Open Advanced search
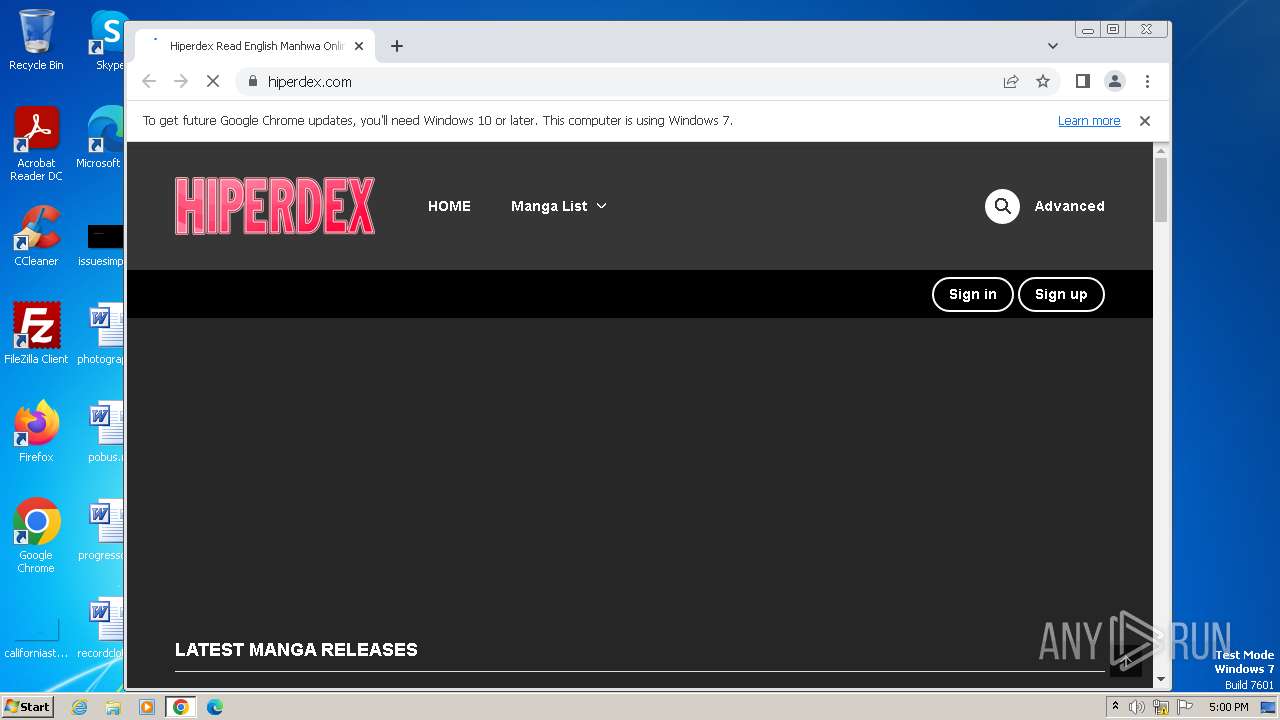The width and height of the screenshot is (1280, 720). pos(1069,206)
